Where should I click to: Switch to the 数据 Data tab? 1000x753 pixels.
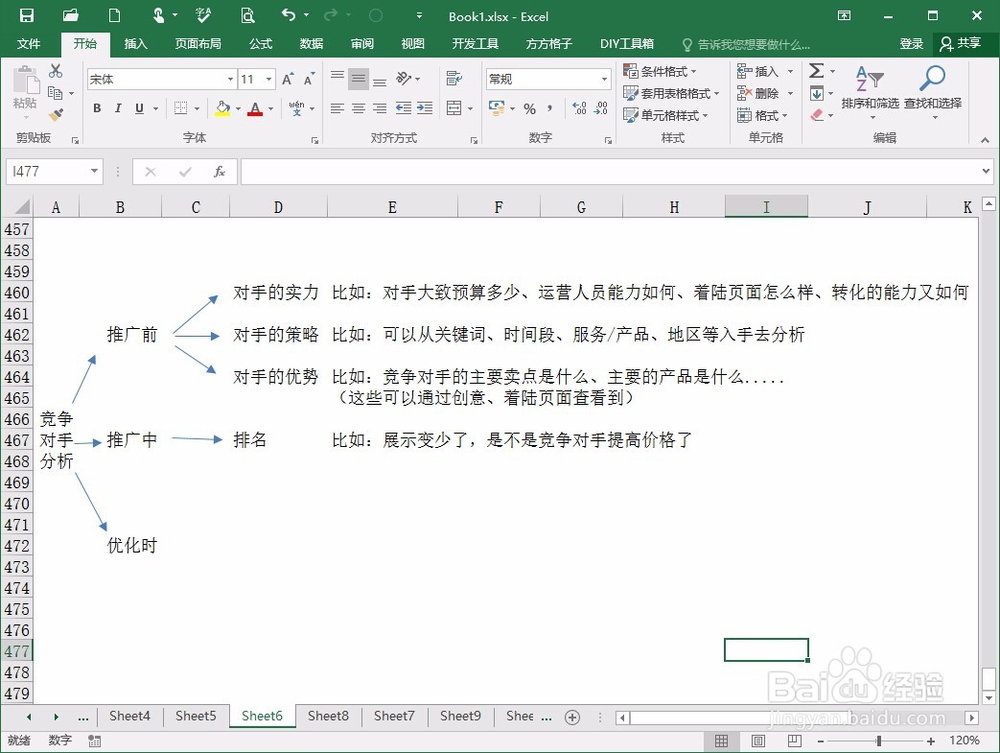[311, 43]
